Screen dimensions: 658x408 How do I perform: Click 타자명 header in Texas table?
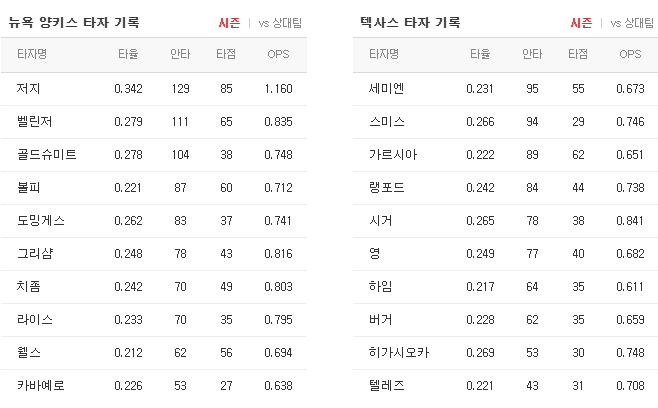coord(384,54)
